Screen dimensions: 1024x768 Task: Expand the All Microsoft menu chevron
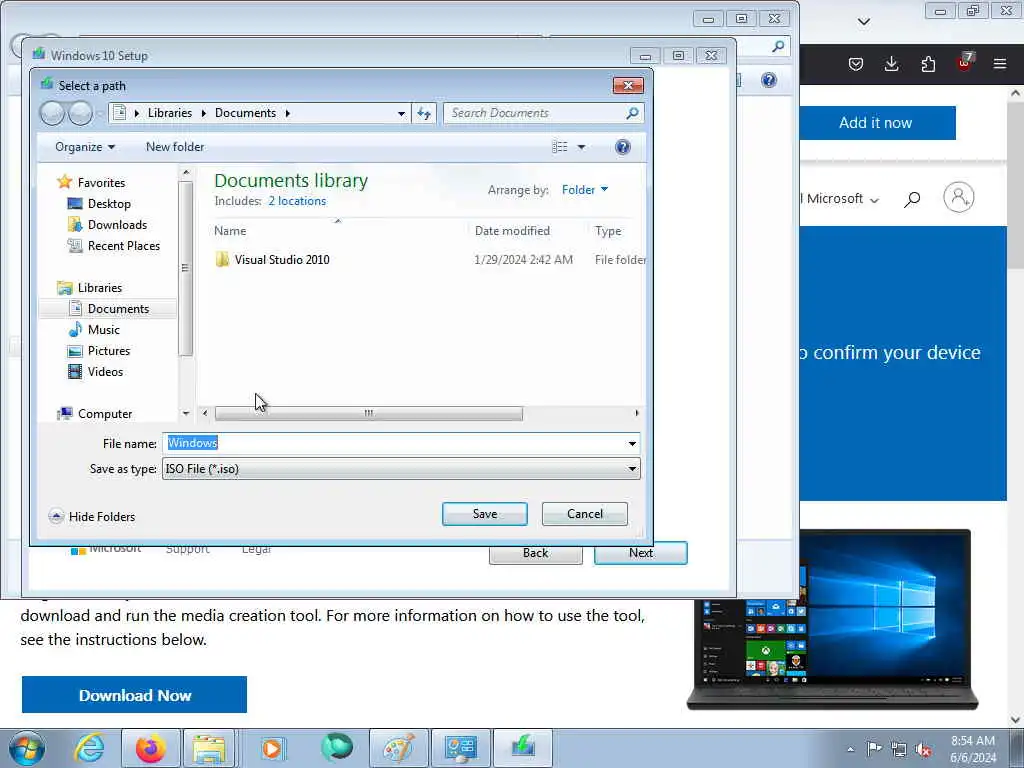pos(874,200)
